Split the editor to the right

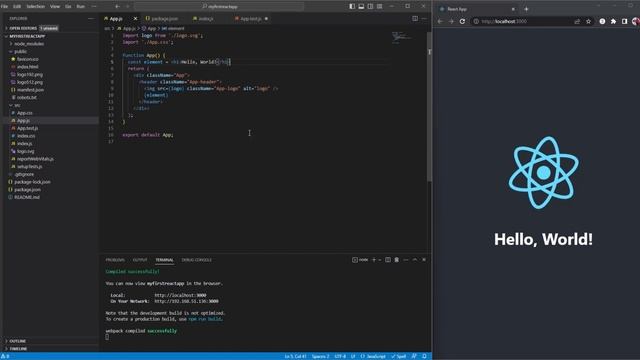[x=415, y=18]
